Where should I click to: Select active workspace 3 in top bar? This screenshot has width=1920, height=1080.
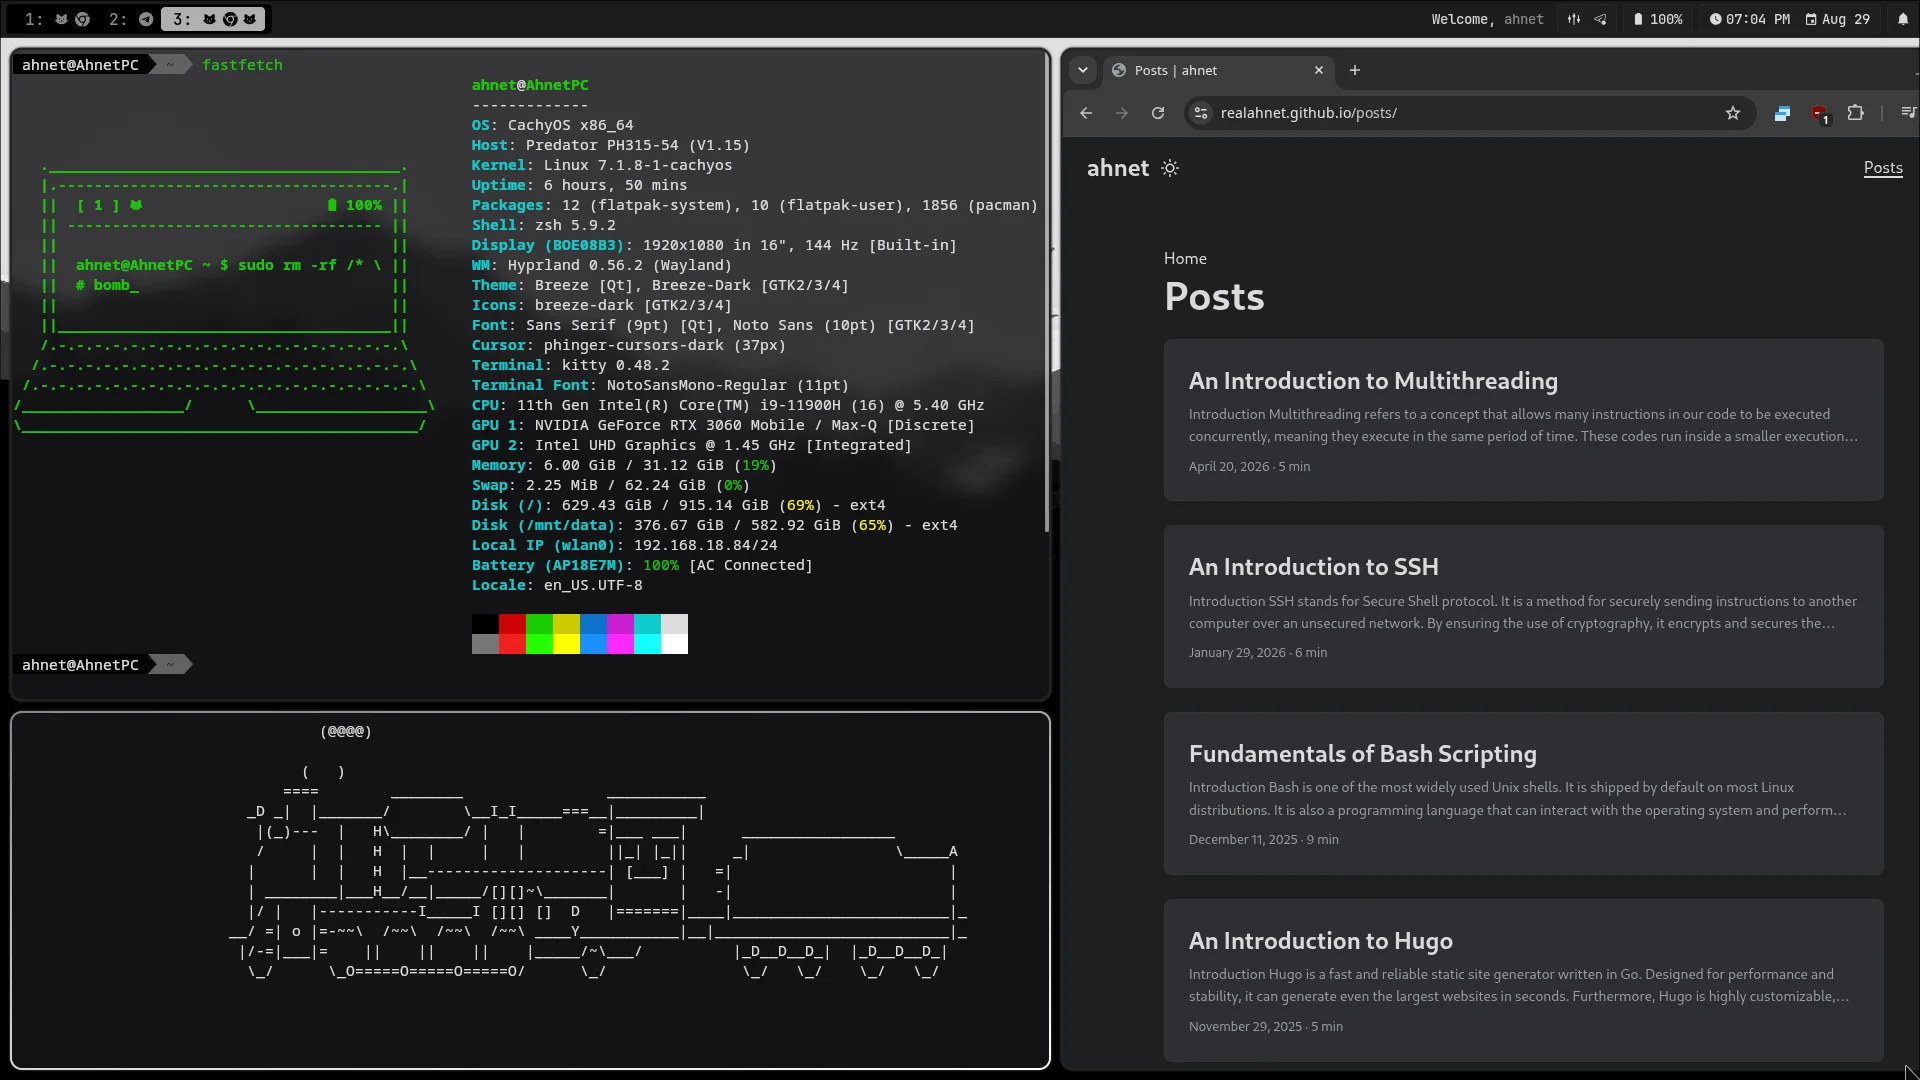(214, 19)
